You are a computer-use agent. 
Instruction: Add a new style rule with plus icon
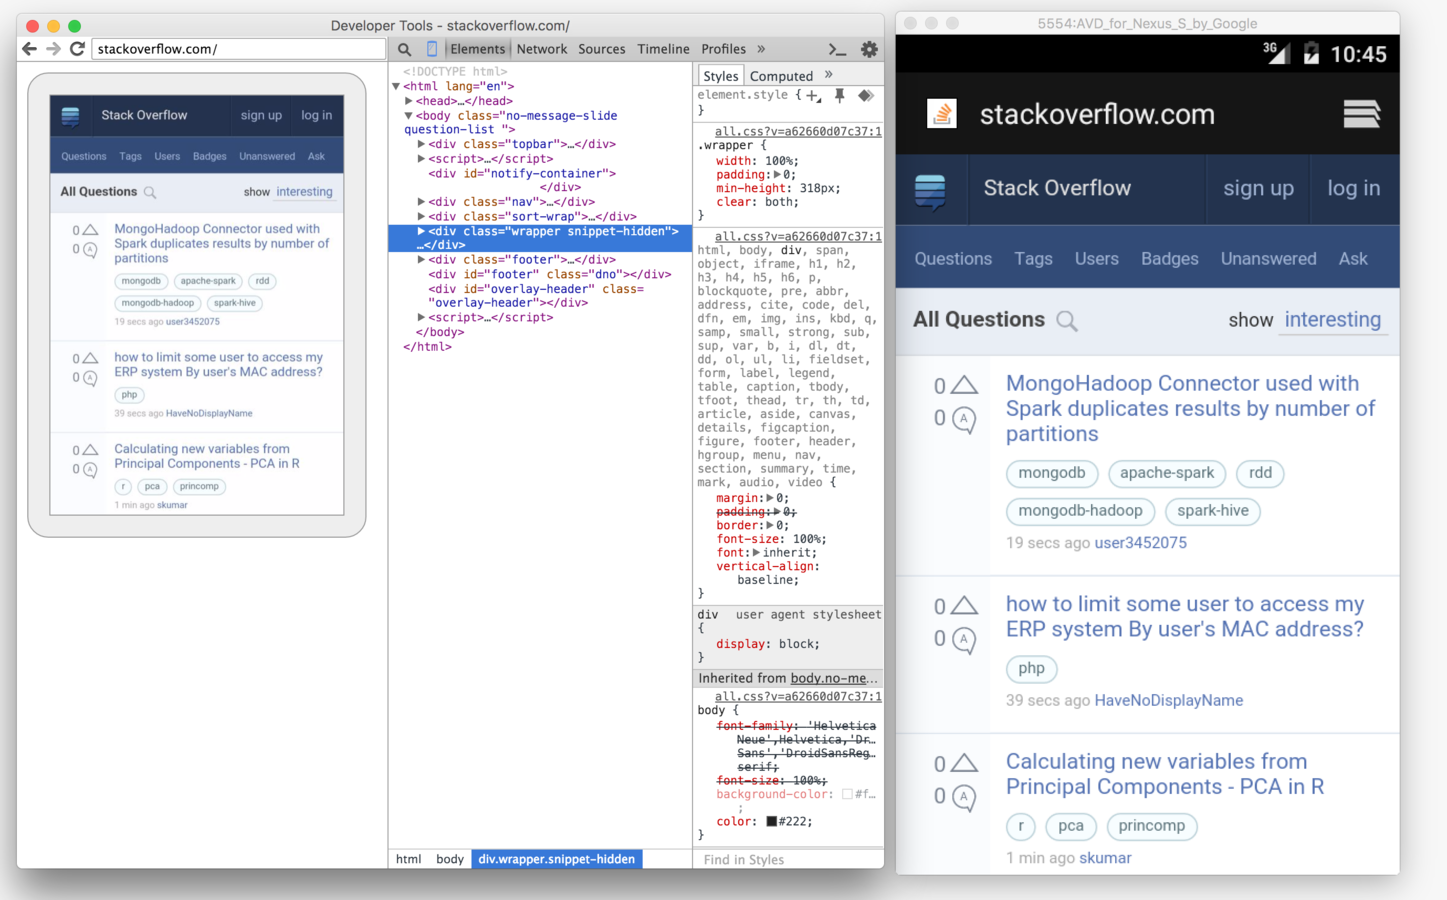click(x=814, y=96)
